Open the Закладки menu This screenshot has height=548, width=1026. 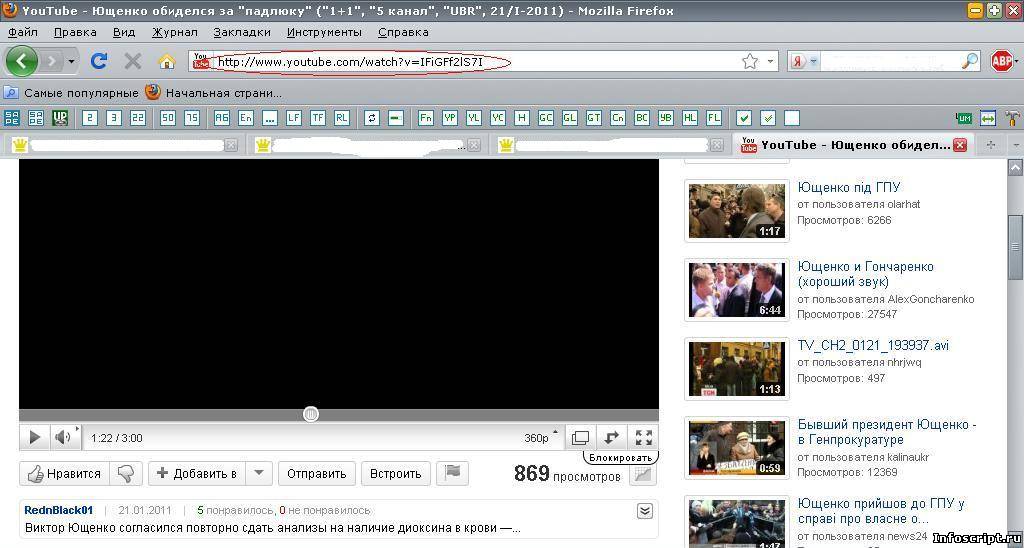(x=242, y=32)
